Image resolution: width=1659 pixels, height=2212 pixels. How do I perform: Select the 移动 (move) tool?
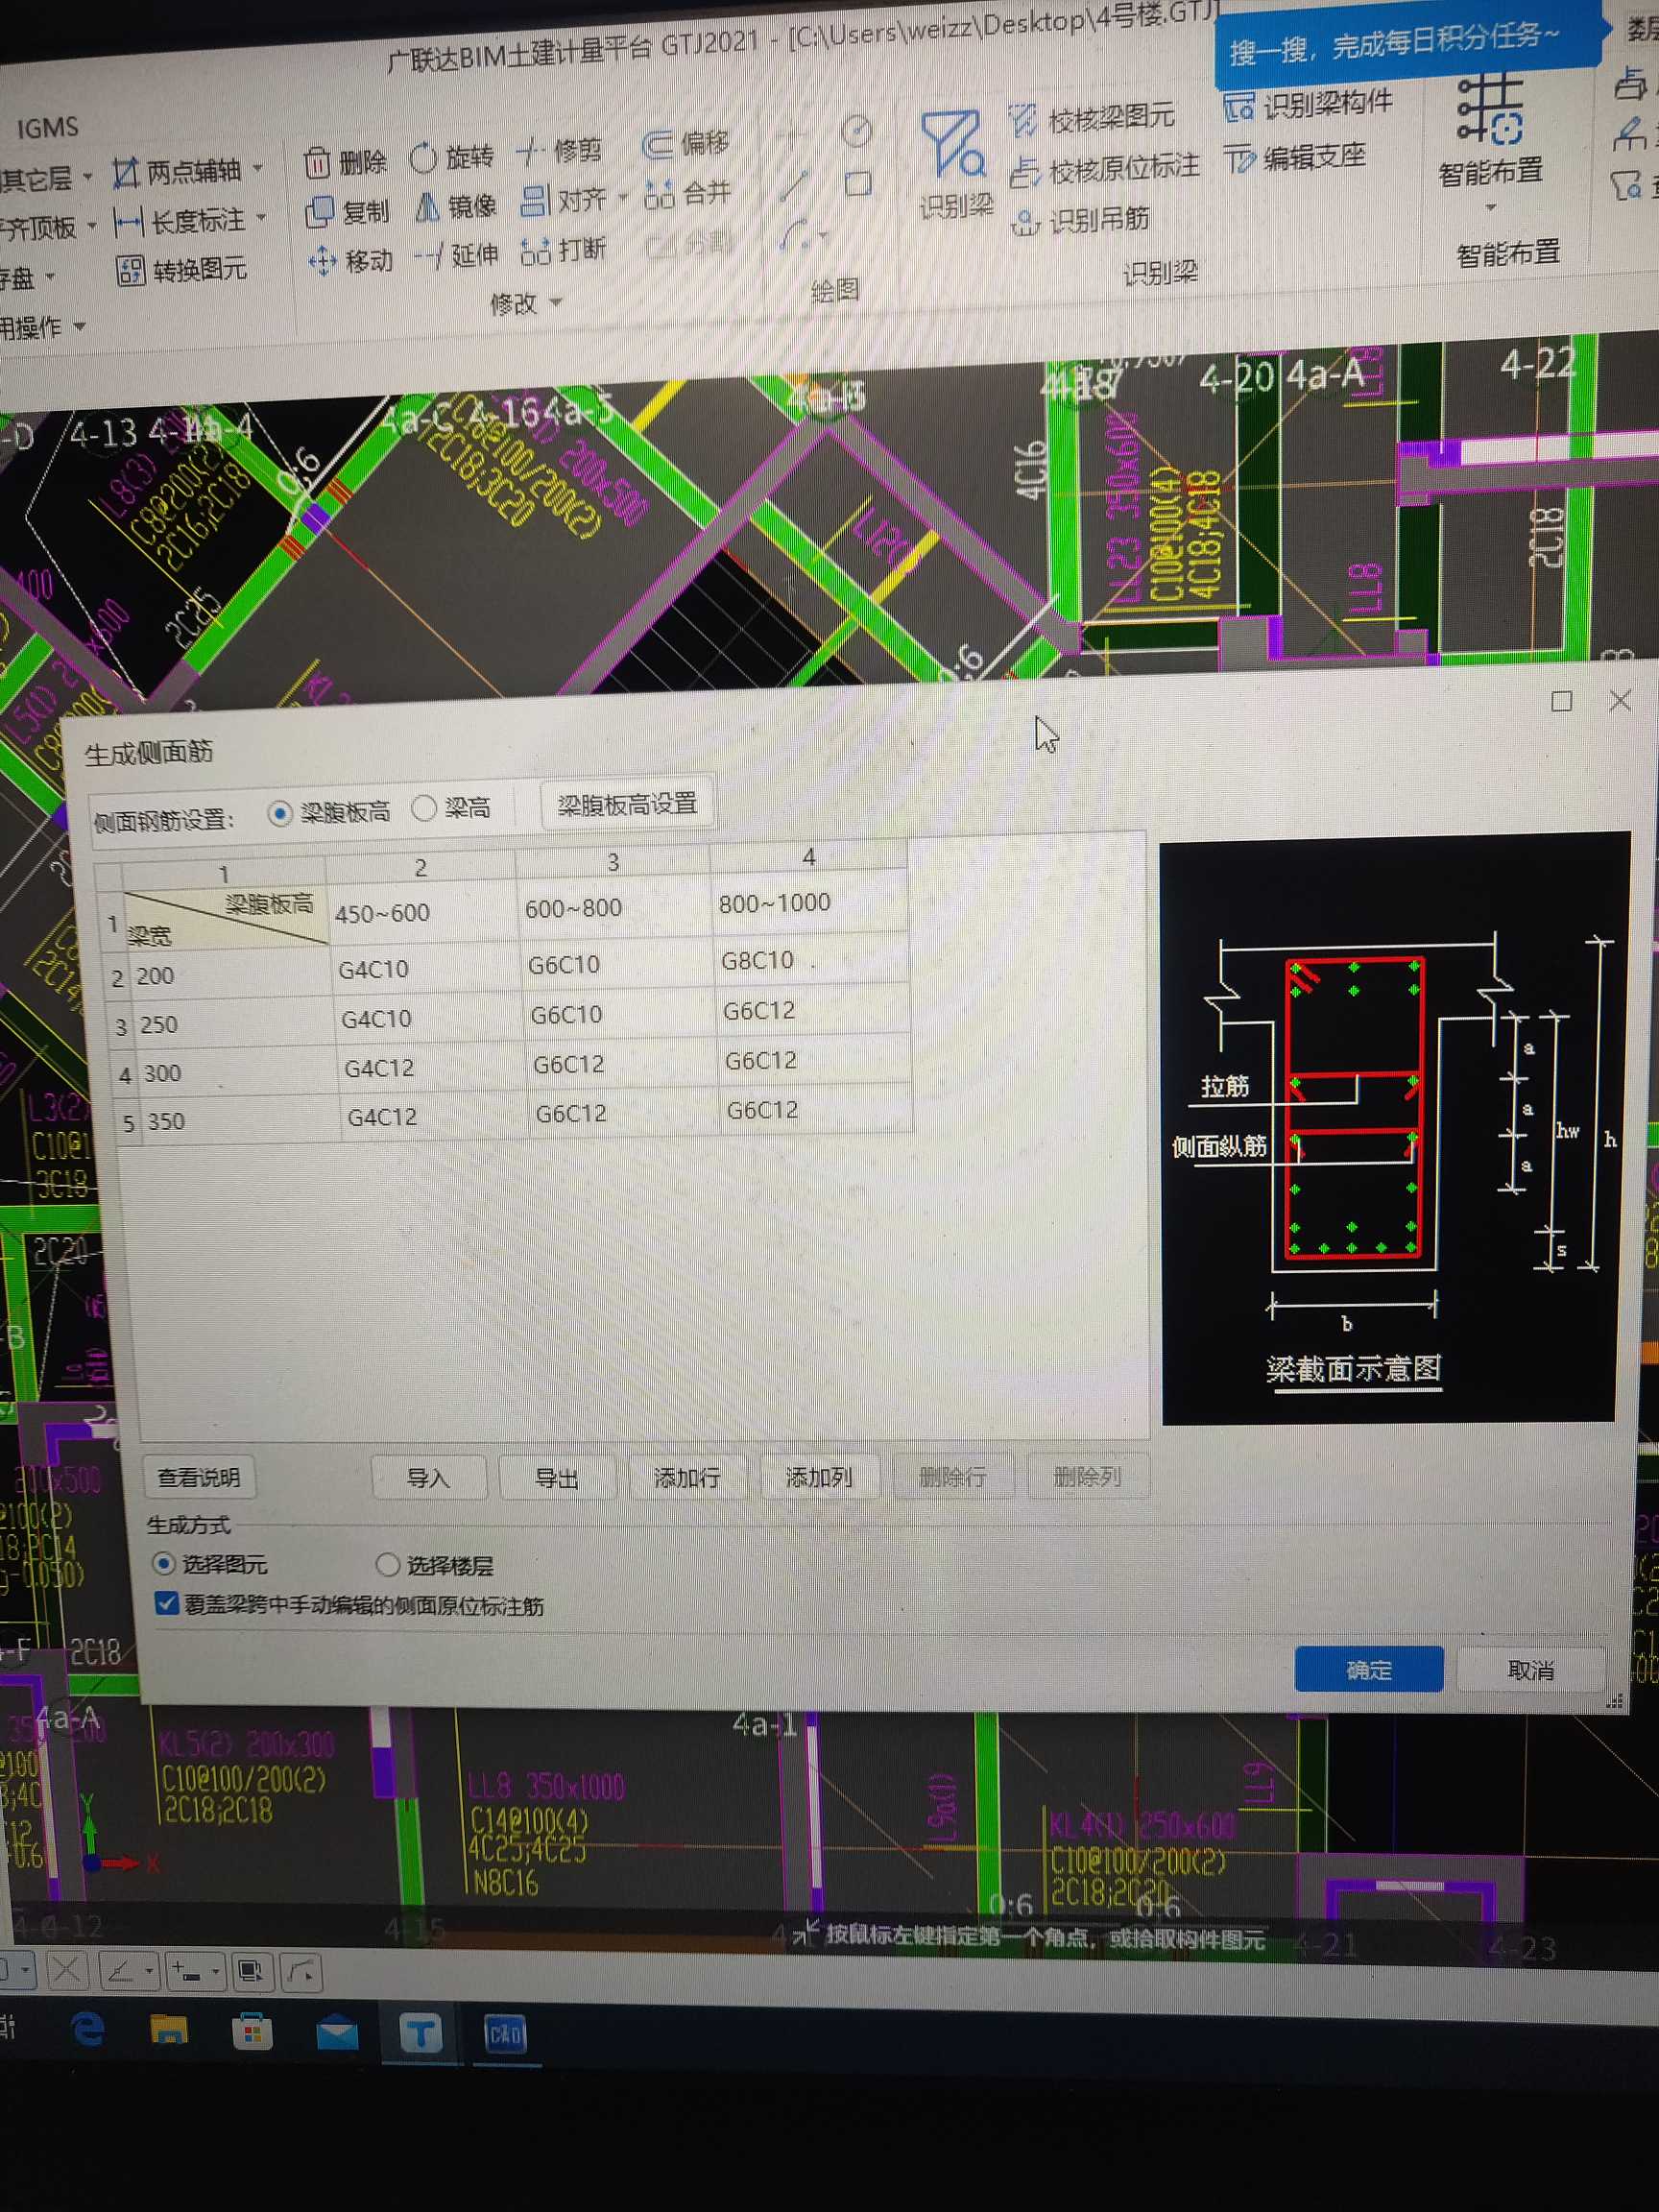pos(350,261)
